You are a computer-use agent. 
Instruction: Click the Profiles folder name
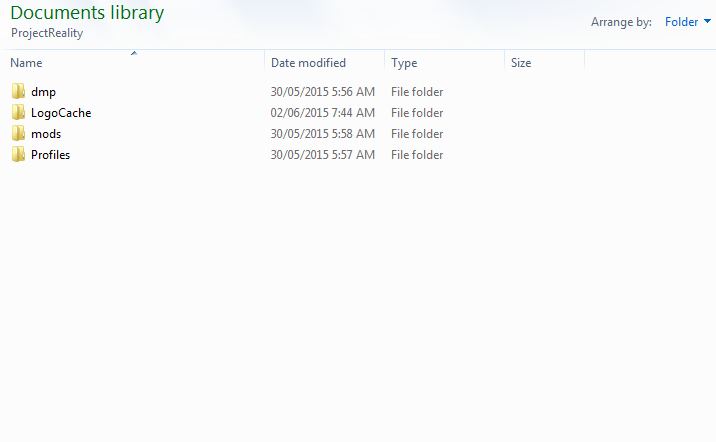(x=51, y=155)
